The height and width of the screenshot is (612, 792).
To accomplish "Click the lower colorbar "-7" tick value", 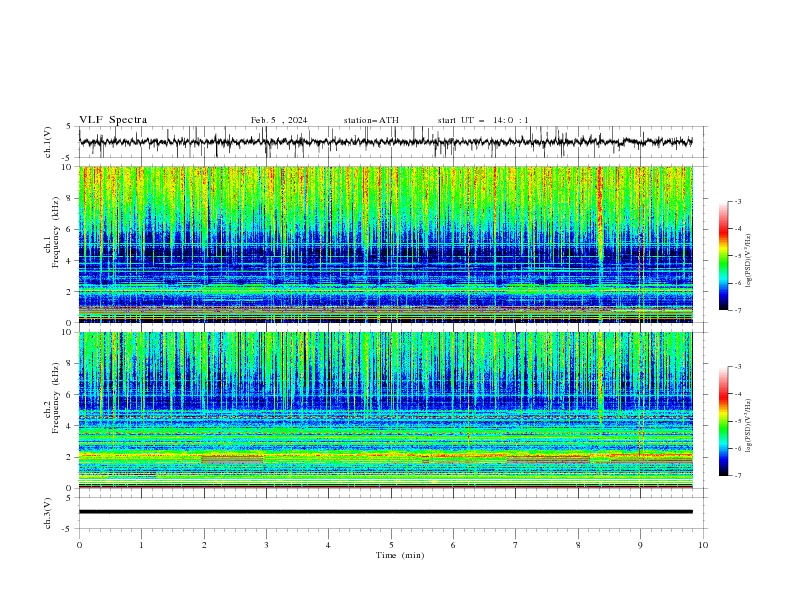I will tap(738, 475).
